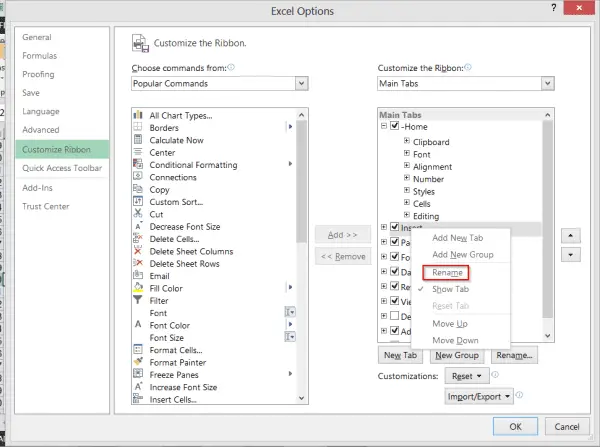Select the Delete Cells icon
Screen dimensions: 600x447
138,238
